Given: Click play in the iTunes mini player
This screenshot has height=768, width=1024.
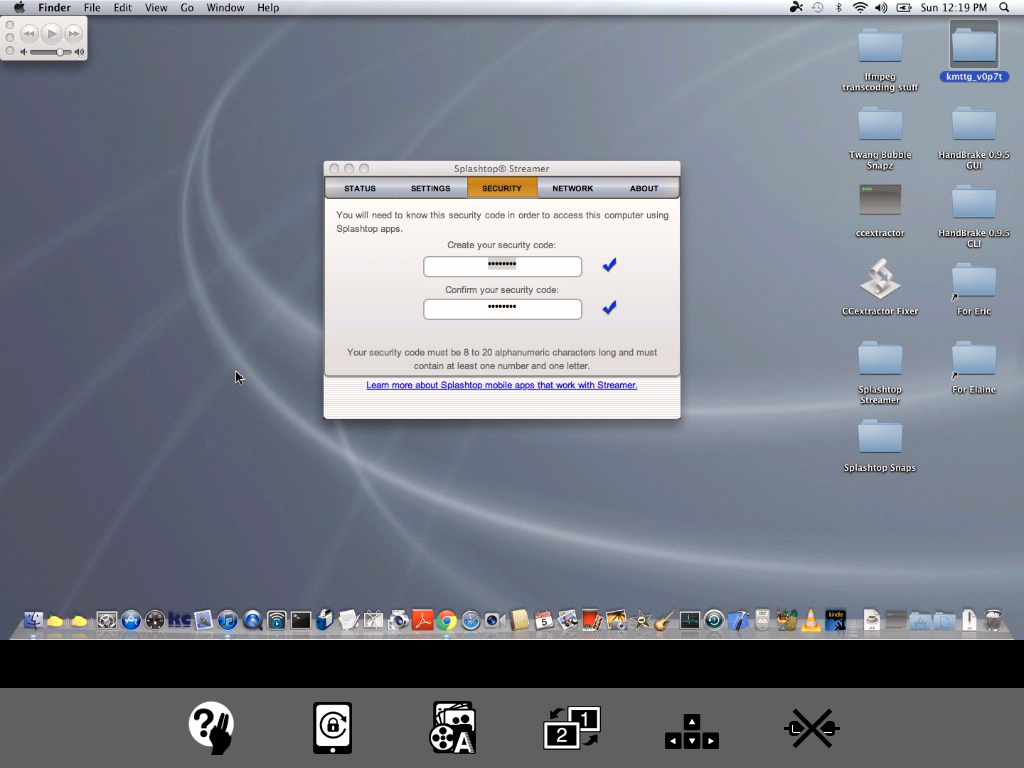Looking at the screenshot, I should [x=52, y=33].
